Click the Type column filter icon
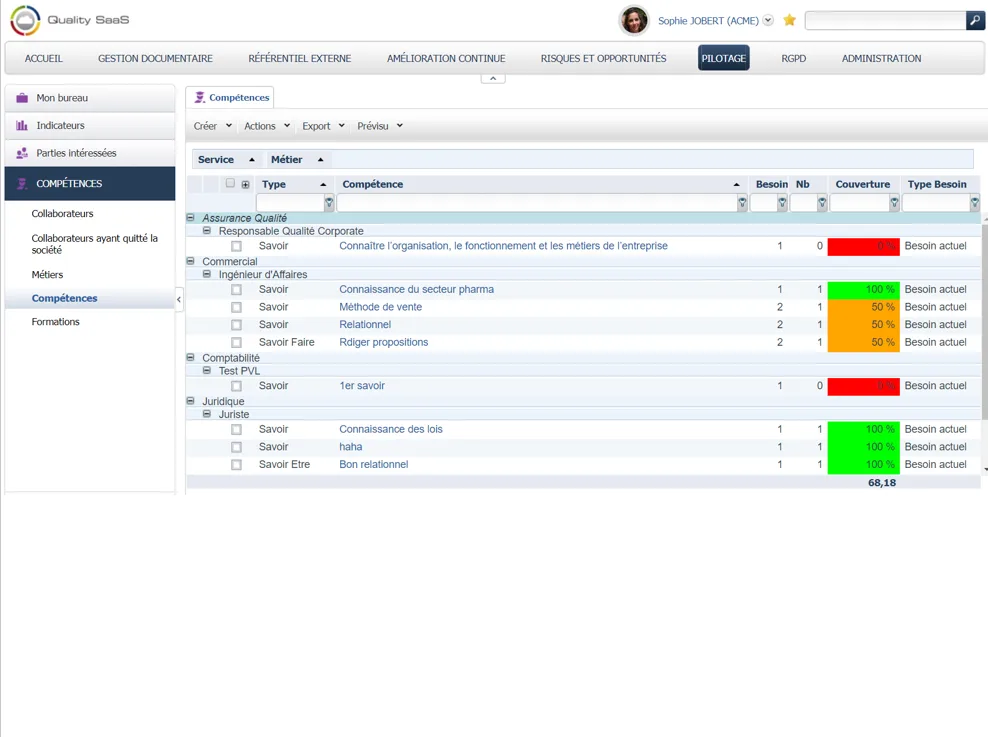Viewport: 988px width, 737px height. [329, 203]
